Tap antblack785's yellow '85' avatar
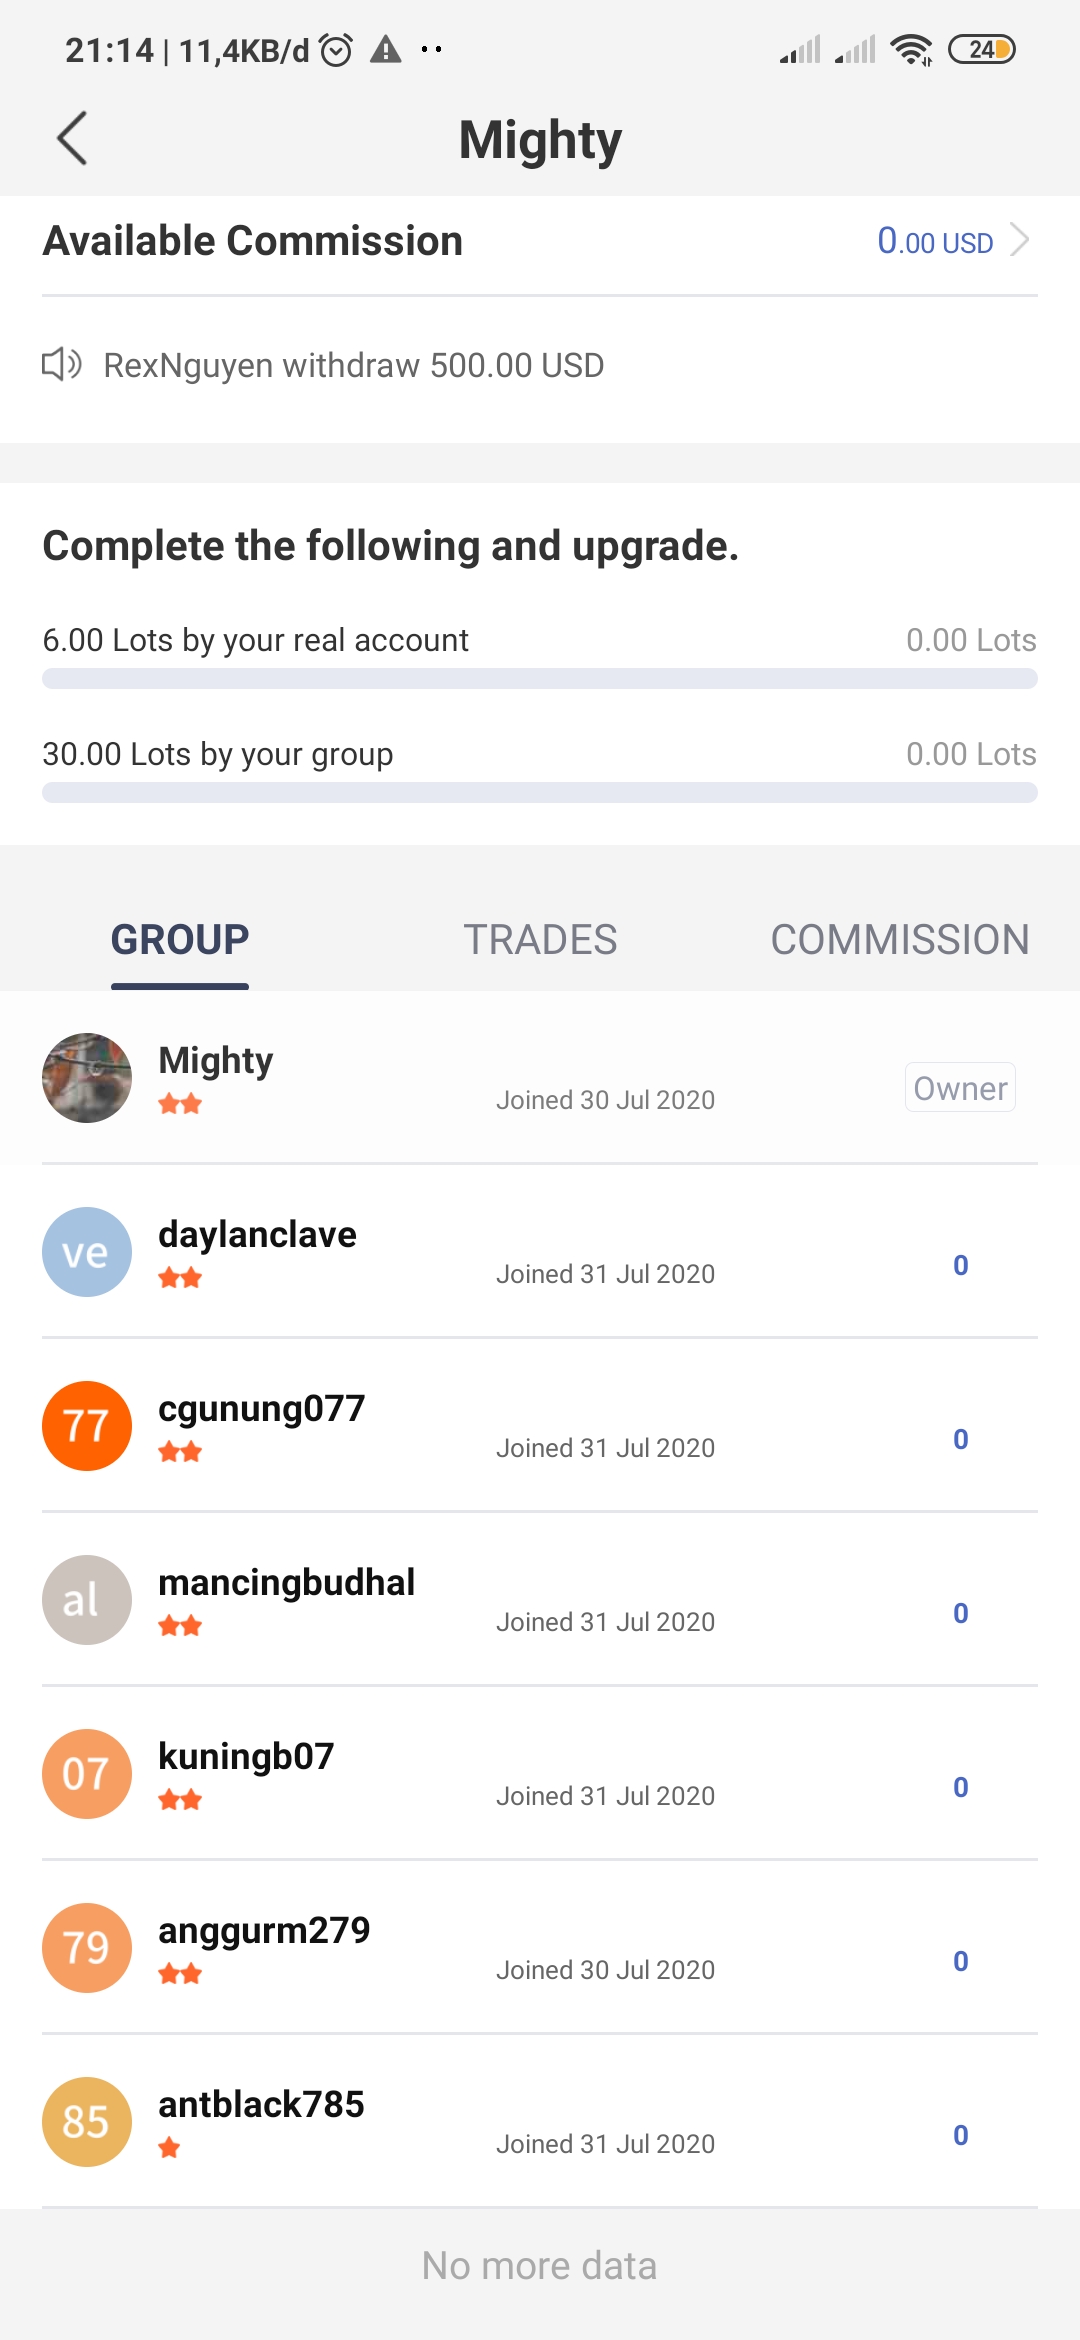Image resolution: width=1080 pixels, height=2340 pixels. click(87, 2122)
